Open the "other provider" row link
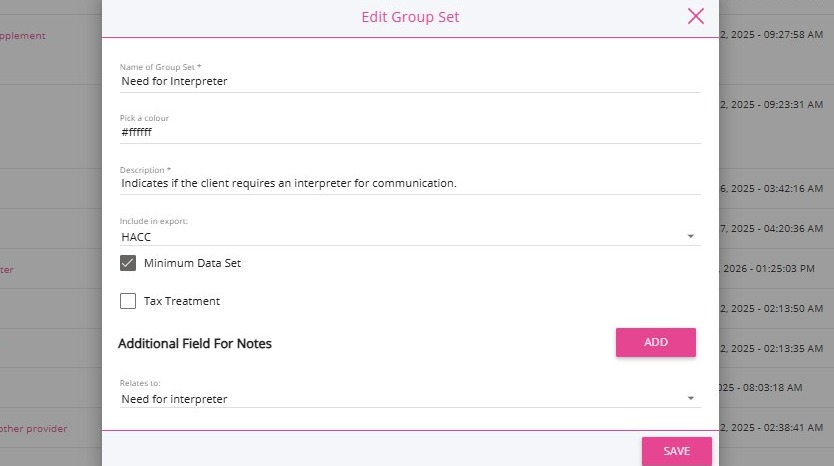This screenshot has width=834, height=466. (x=34, y=429)
